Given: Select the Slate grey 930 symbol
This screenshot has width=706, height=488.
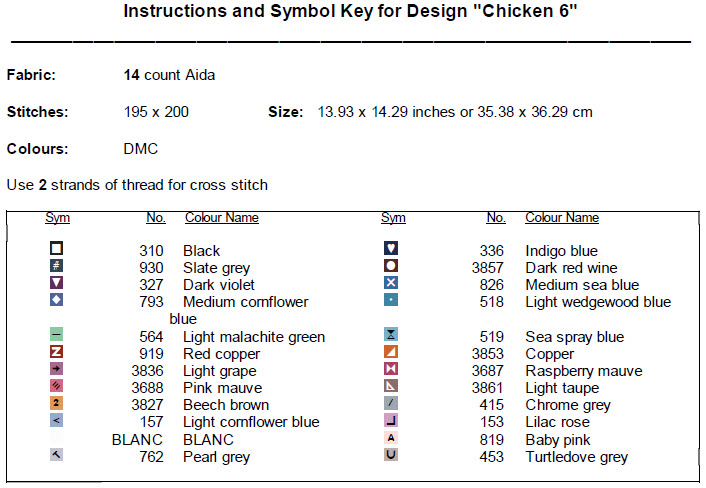Looking at the screenshot, I should 57,266.
